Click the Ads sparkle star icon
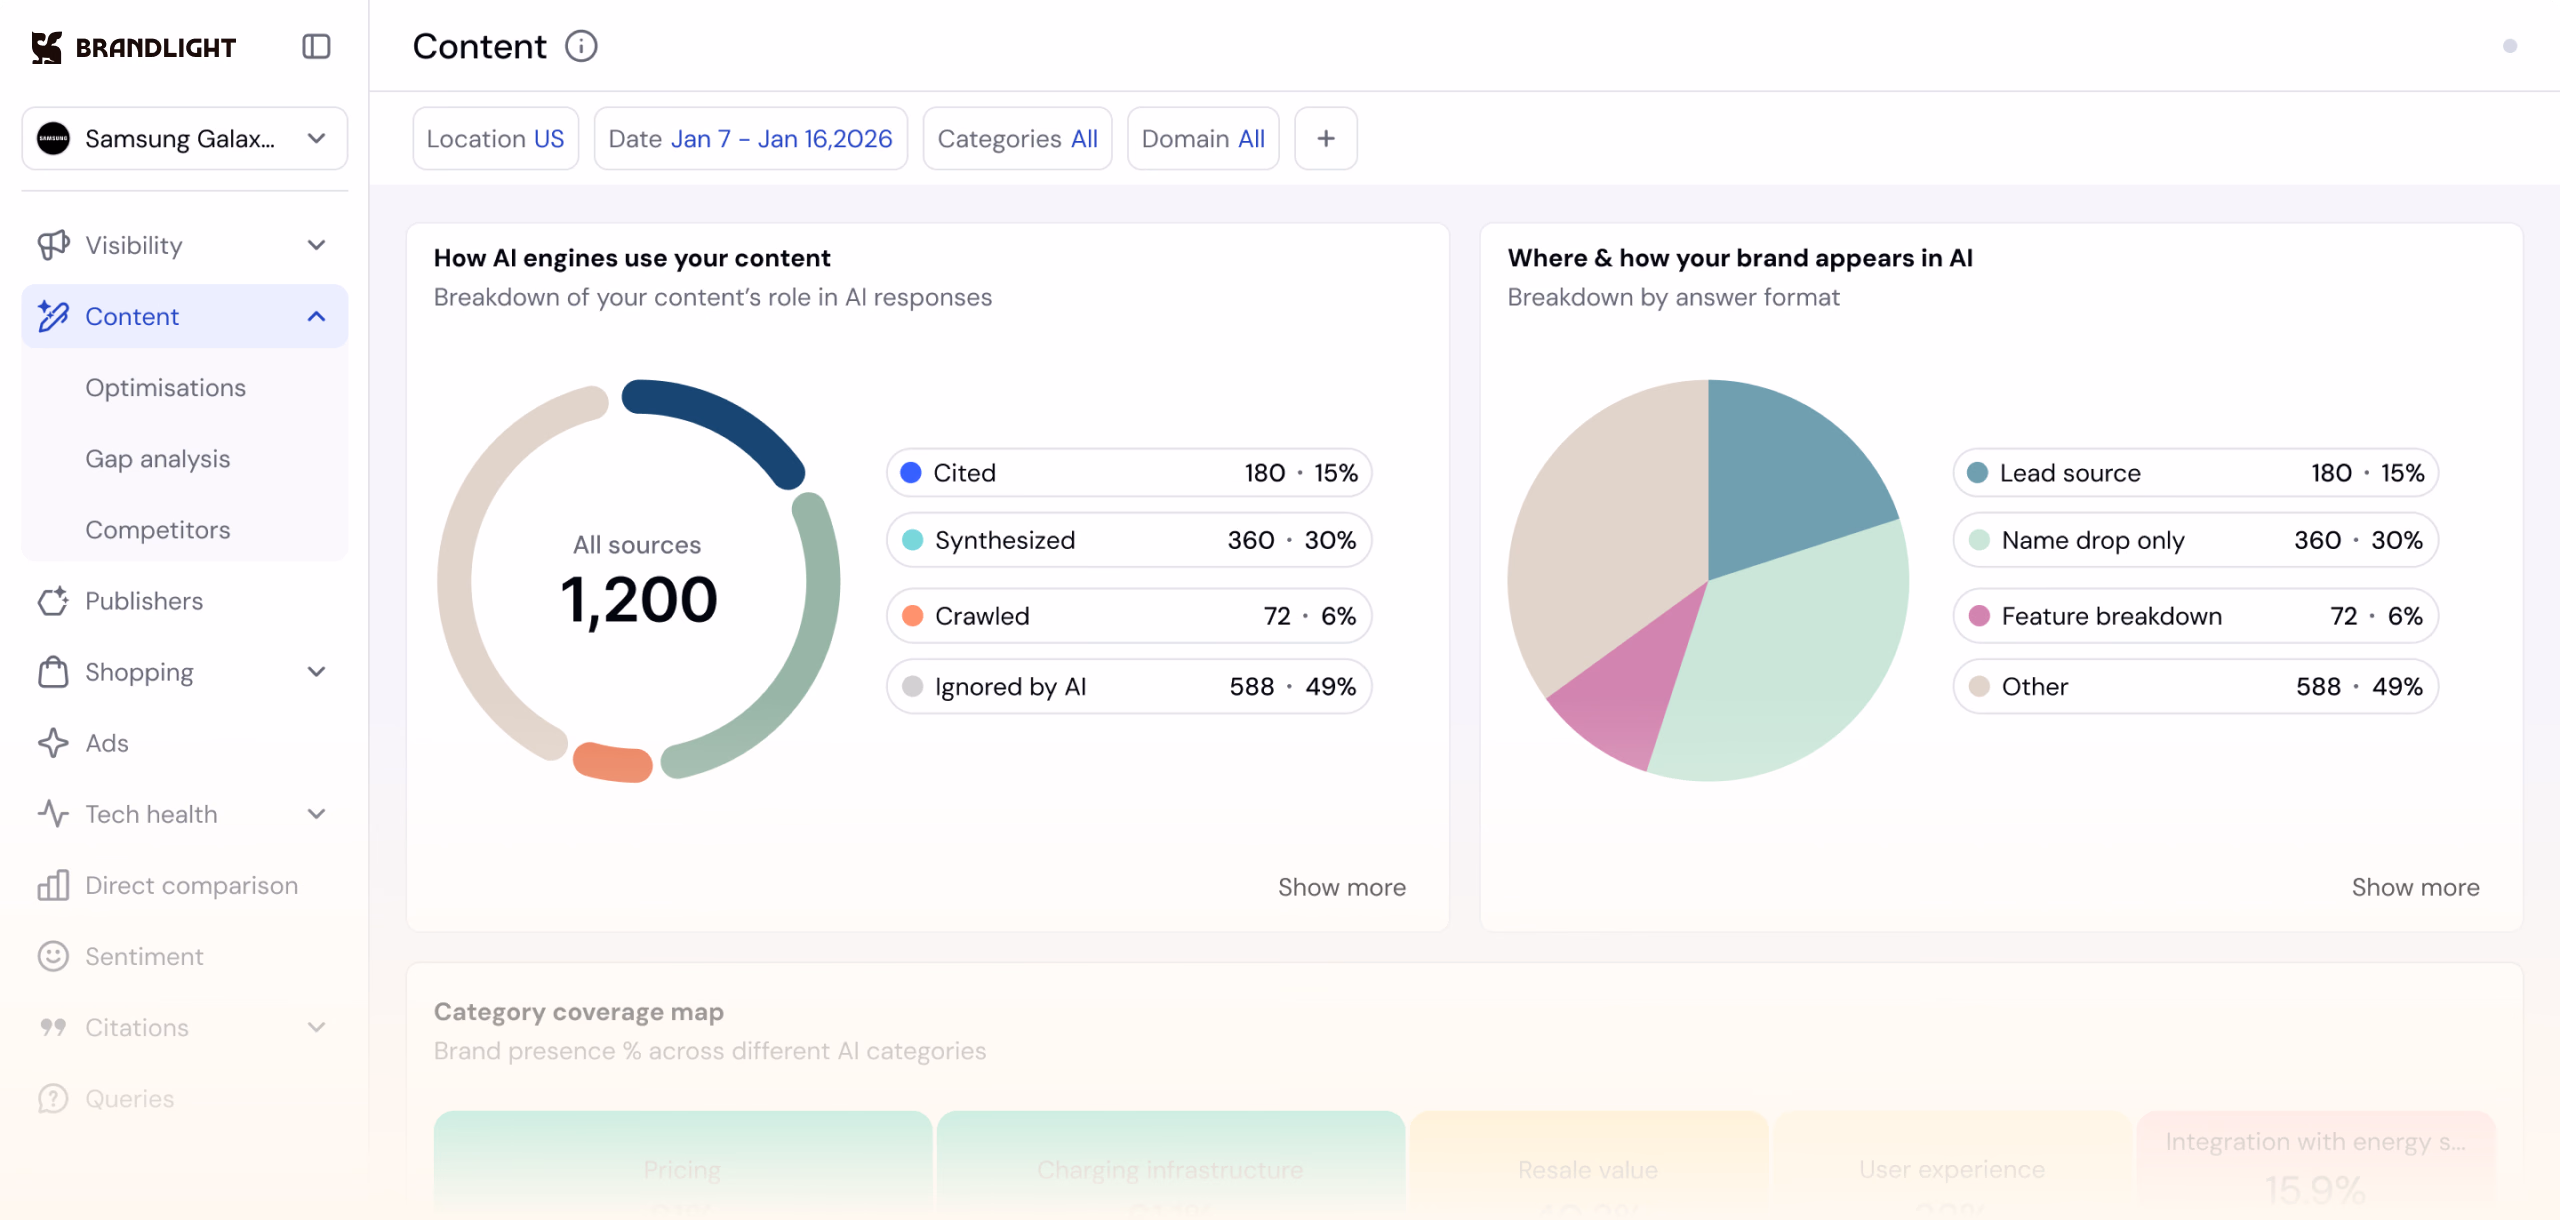 click(53, 743)
